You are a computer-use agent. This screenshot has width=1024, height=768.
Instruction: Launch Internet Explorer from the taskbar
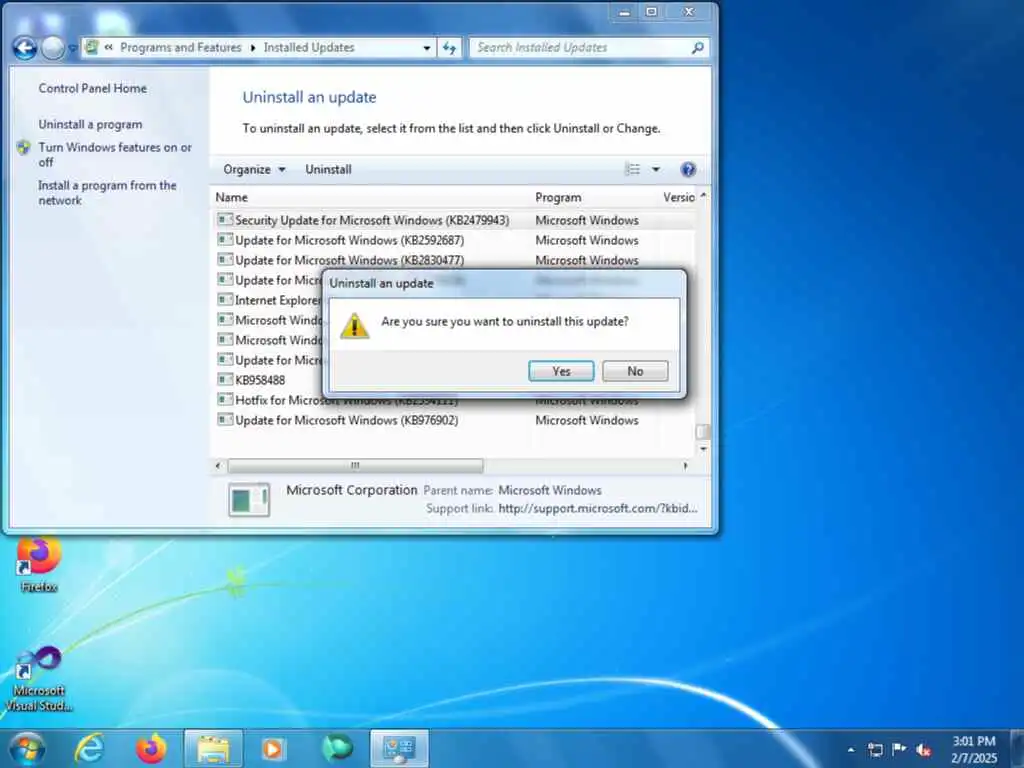[89, 748]
